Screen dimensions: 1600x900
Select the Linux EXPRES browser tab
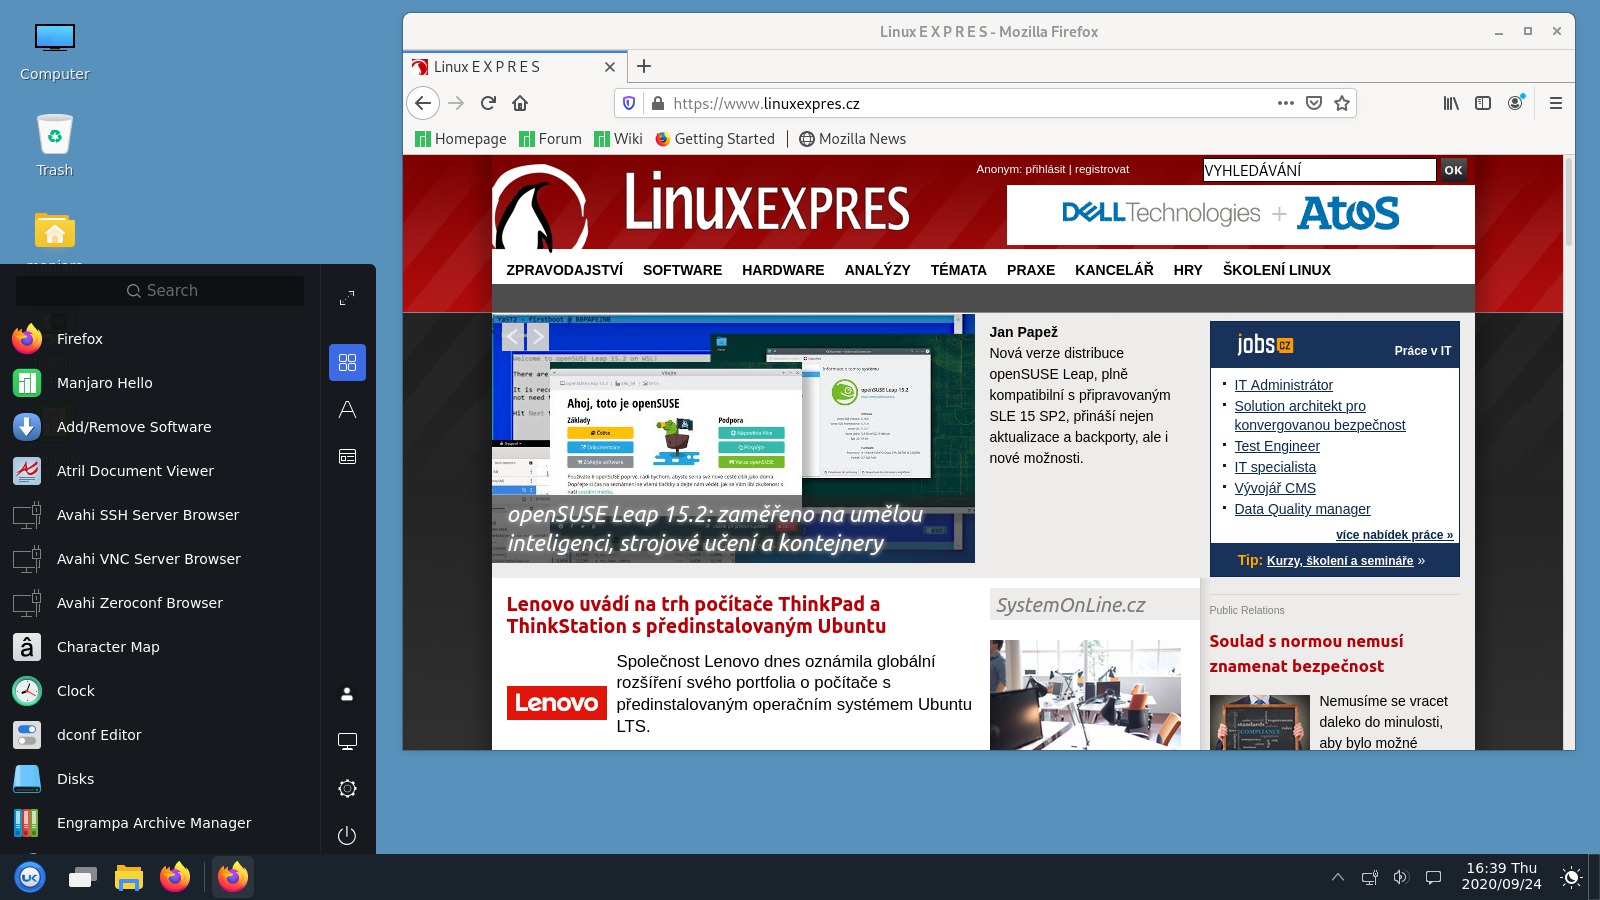point(515,67)
